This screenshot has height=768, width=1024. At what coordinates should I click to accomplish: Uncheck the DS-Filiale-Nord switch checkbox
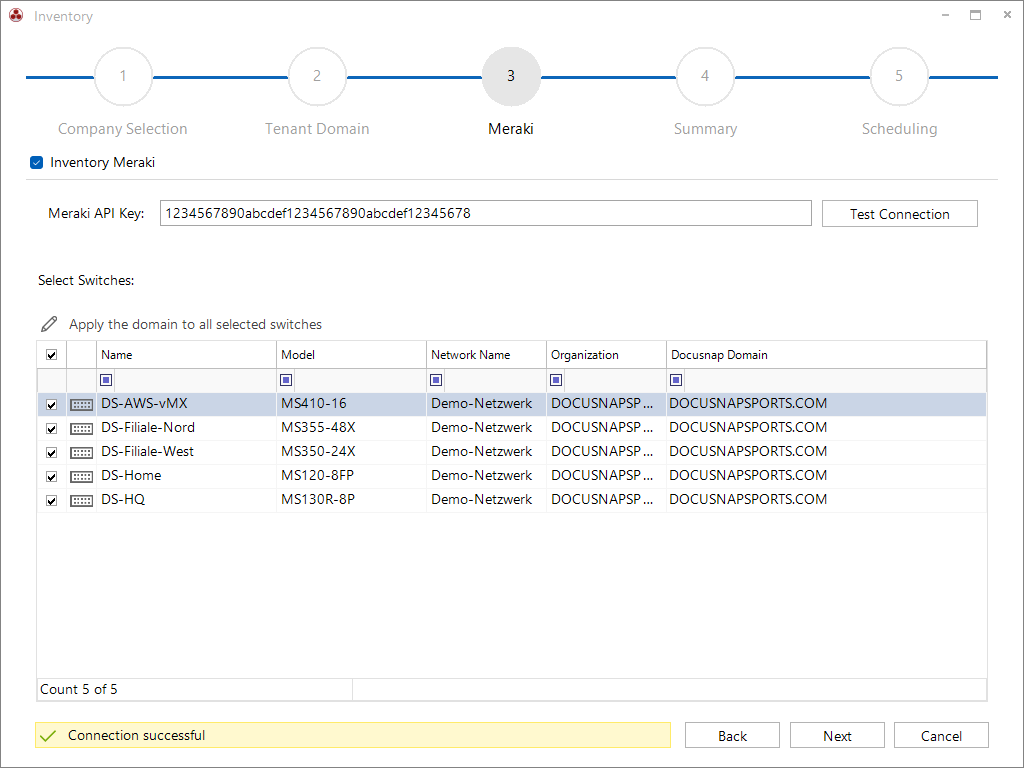coord(52,428)
